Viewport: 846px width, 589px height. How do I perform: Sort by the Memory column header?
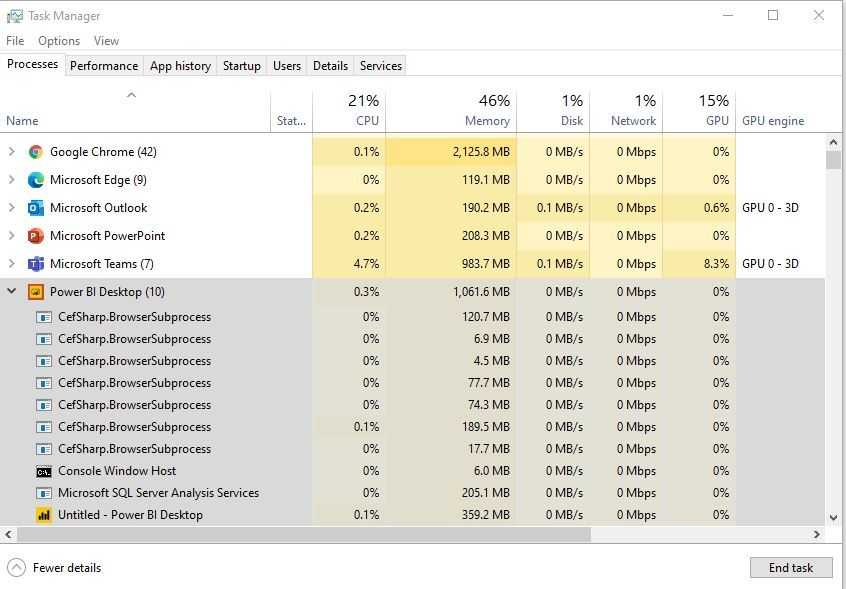[x=451, y=111]
